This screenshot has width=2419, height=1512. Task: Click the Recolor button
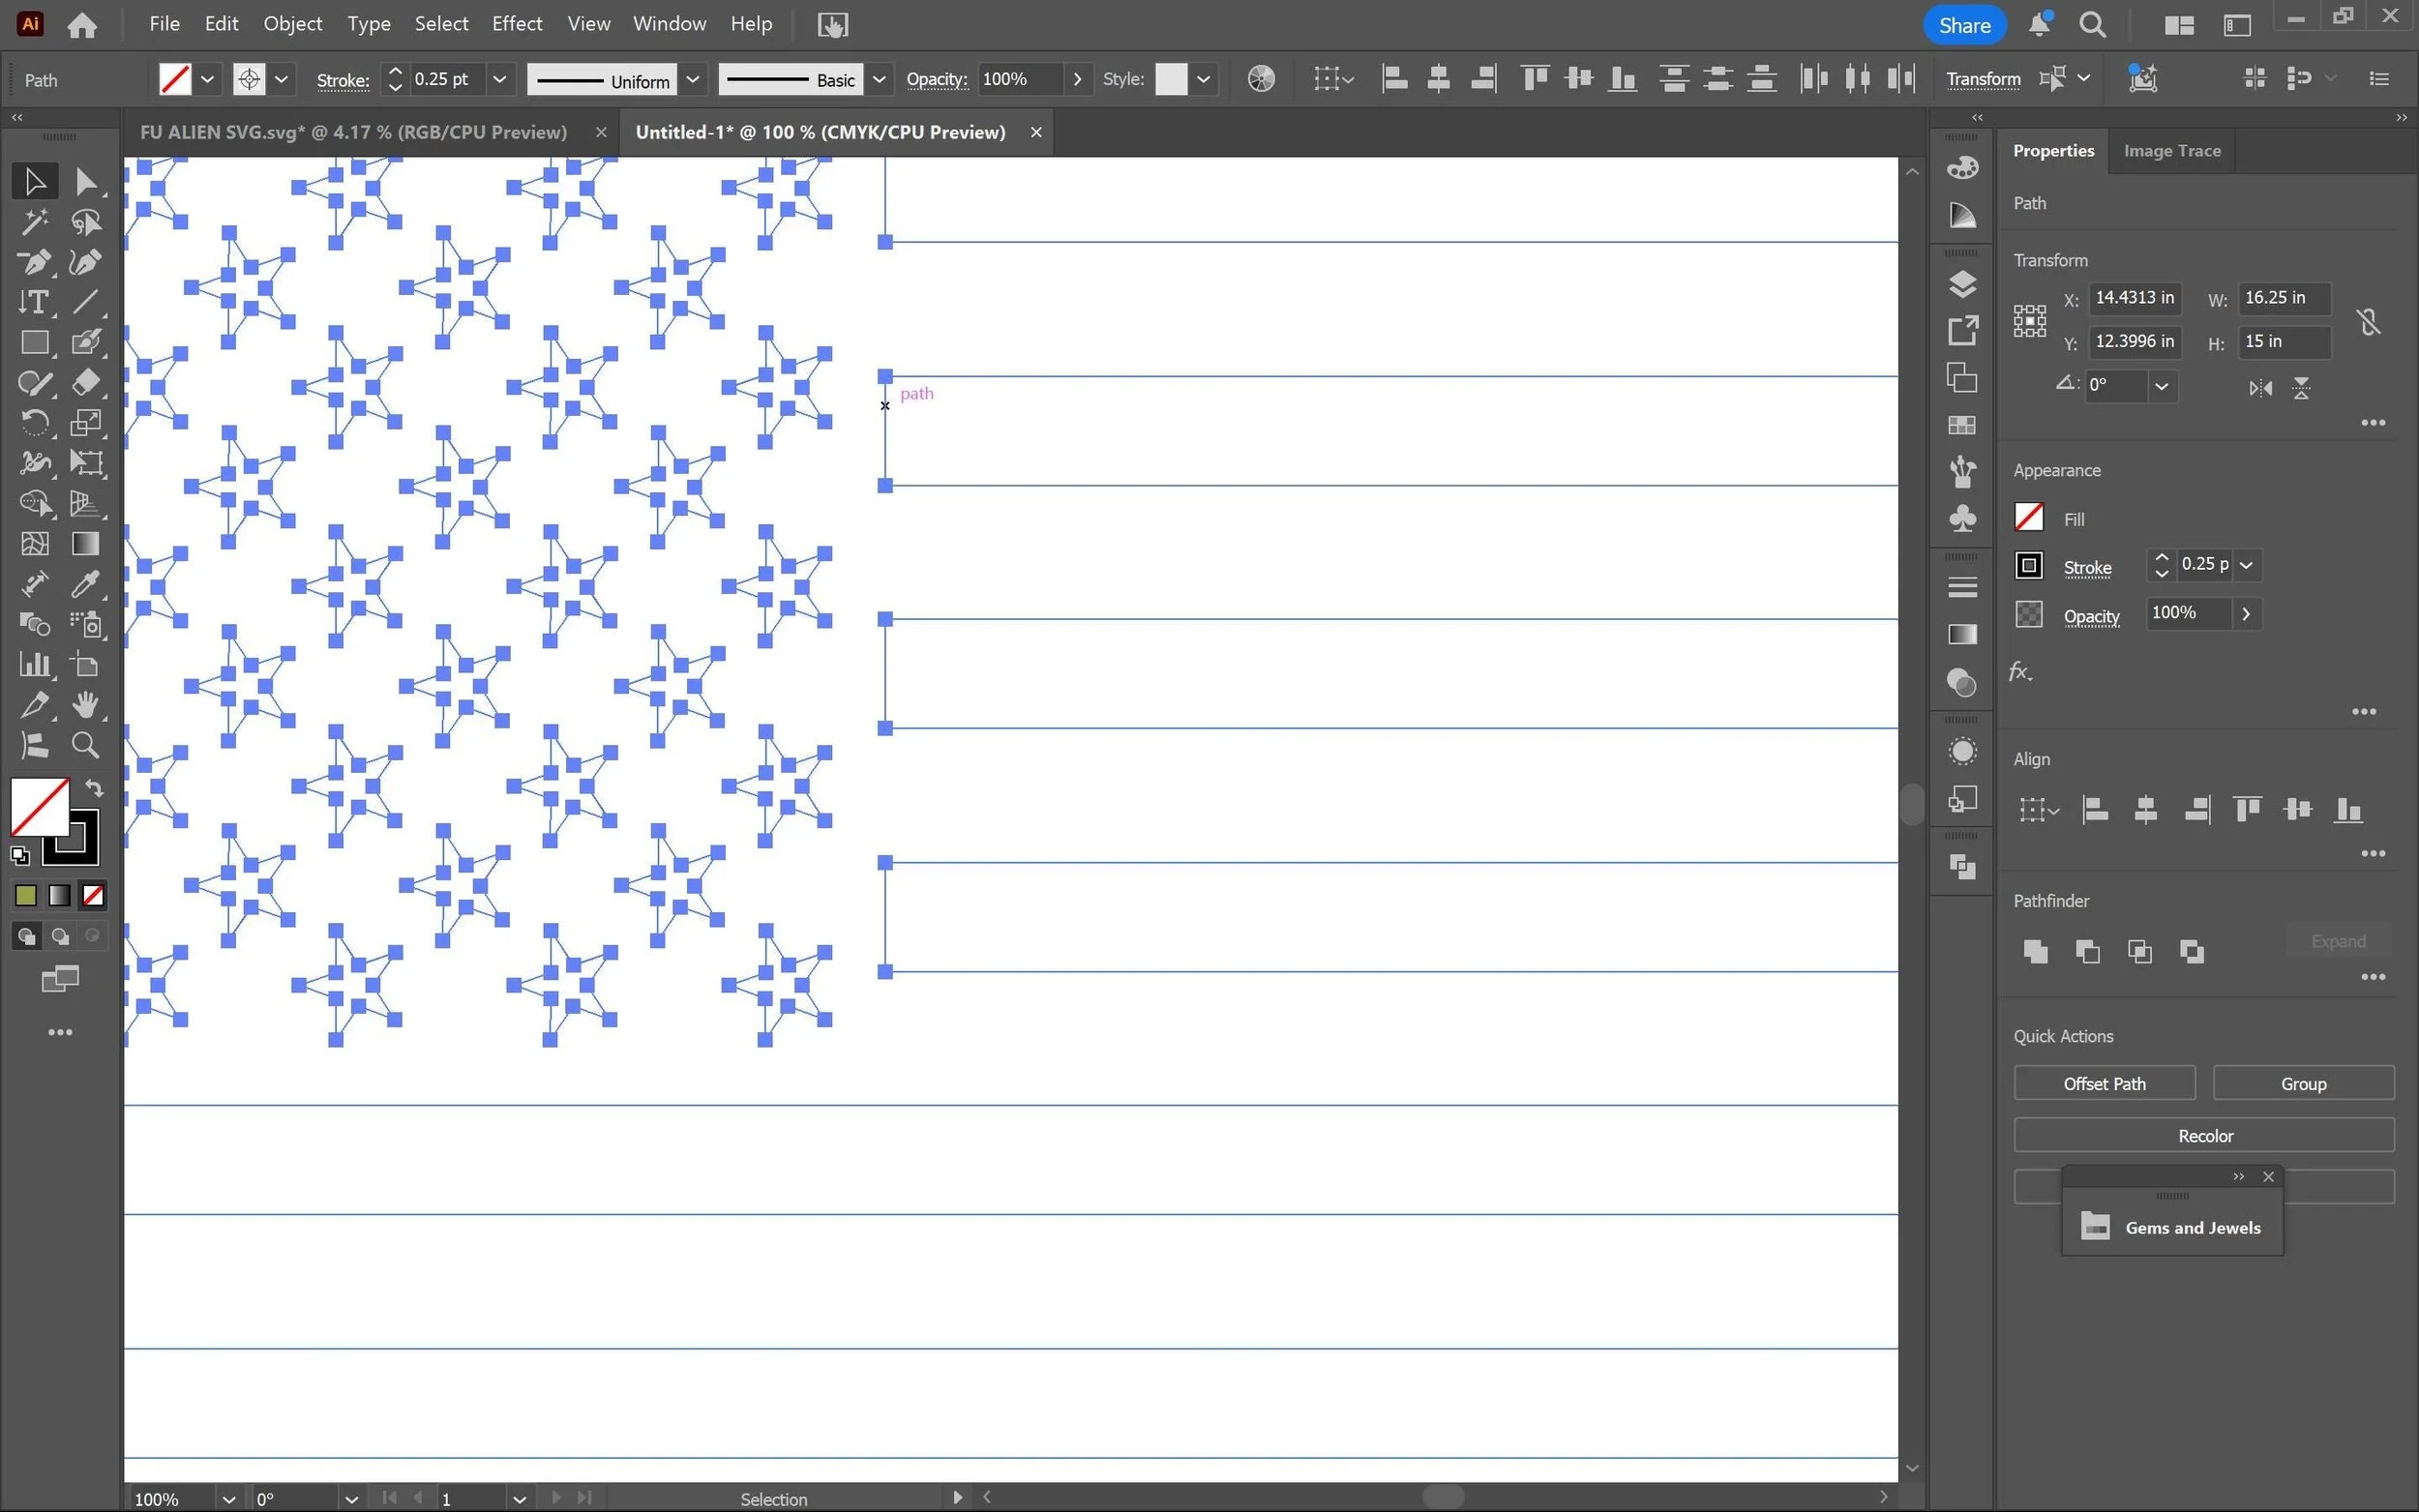pyautogui.click(x=2203, y=1136)
